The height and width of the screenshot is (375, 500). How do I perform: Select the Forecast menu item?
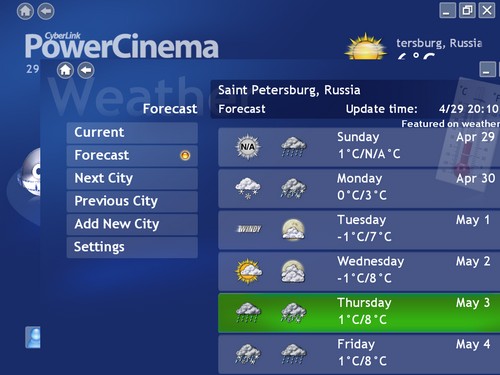(132, 156)
